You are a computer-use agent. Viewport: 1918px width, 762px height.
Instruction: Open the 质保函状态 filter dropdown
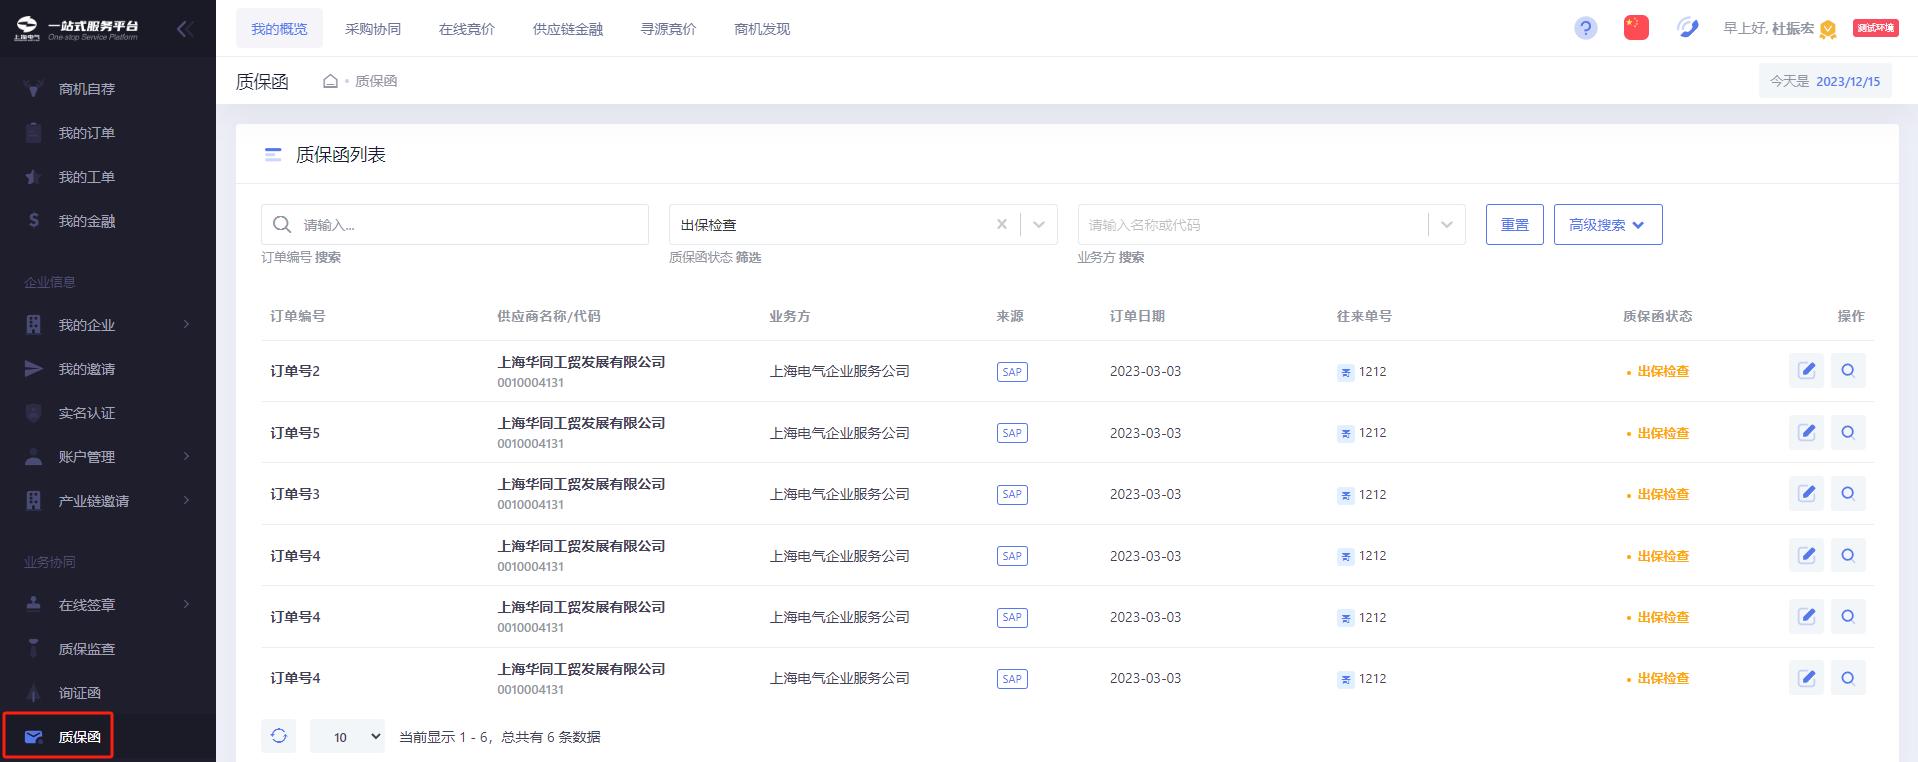pos(1039,225)
